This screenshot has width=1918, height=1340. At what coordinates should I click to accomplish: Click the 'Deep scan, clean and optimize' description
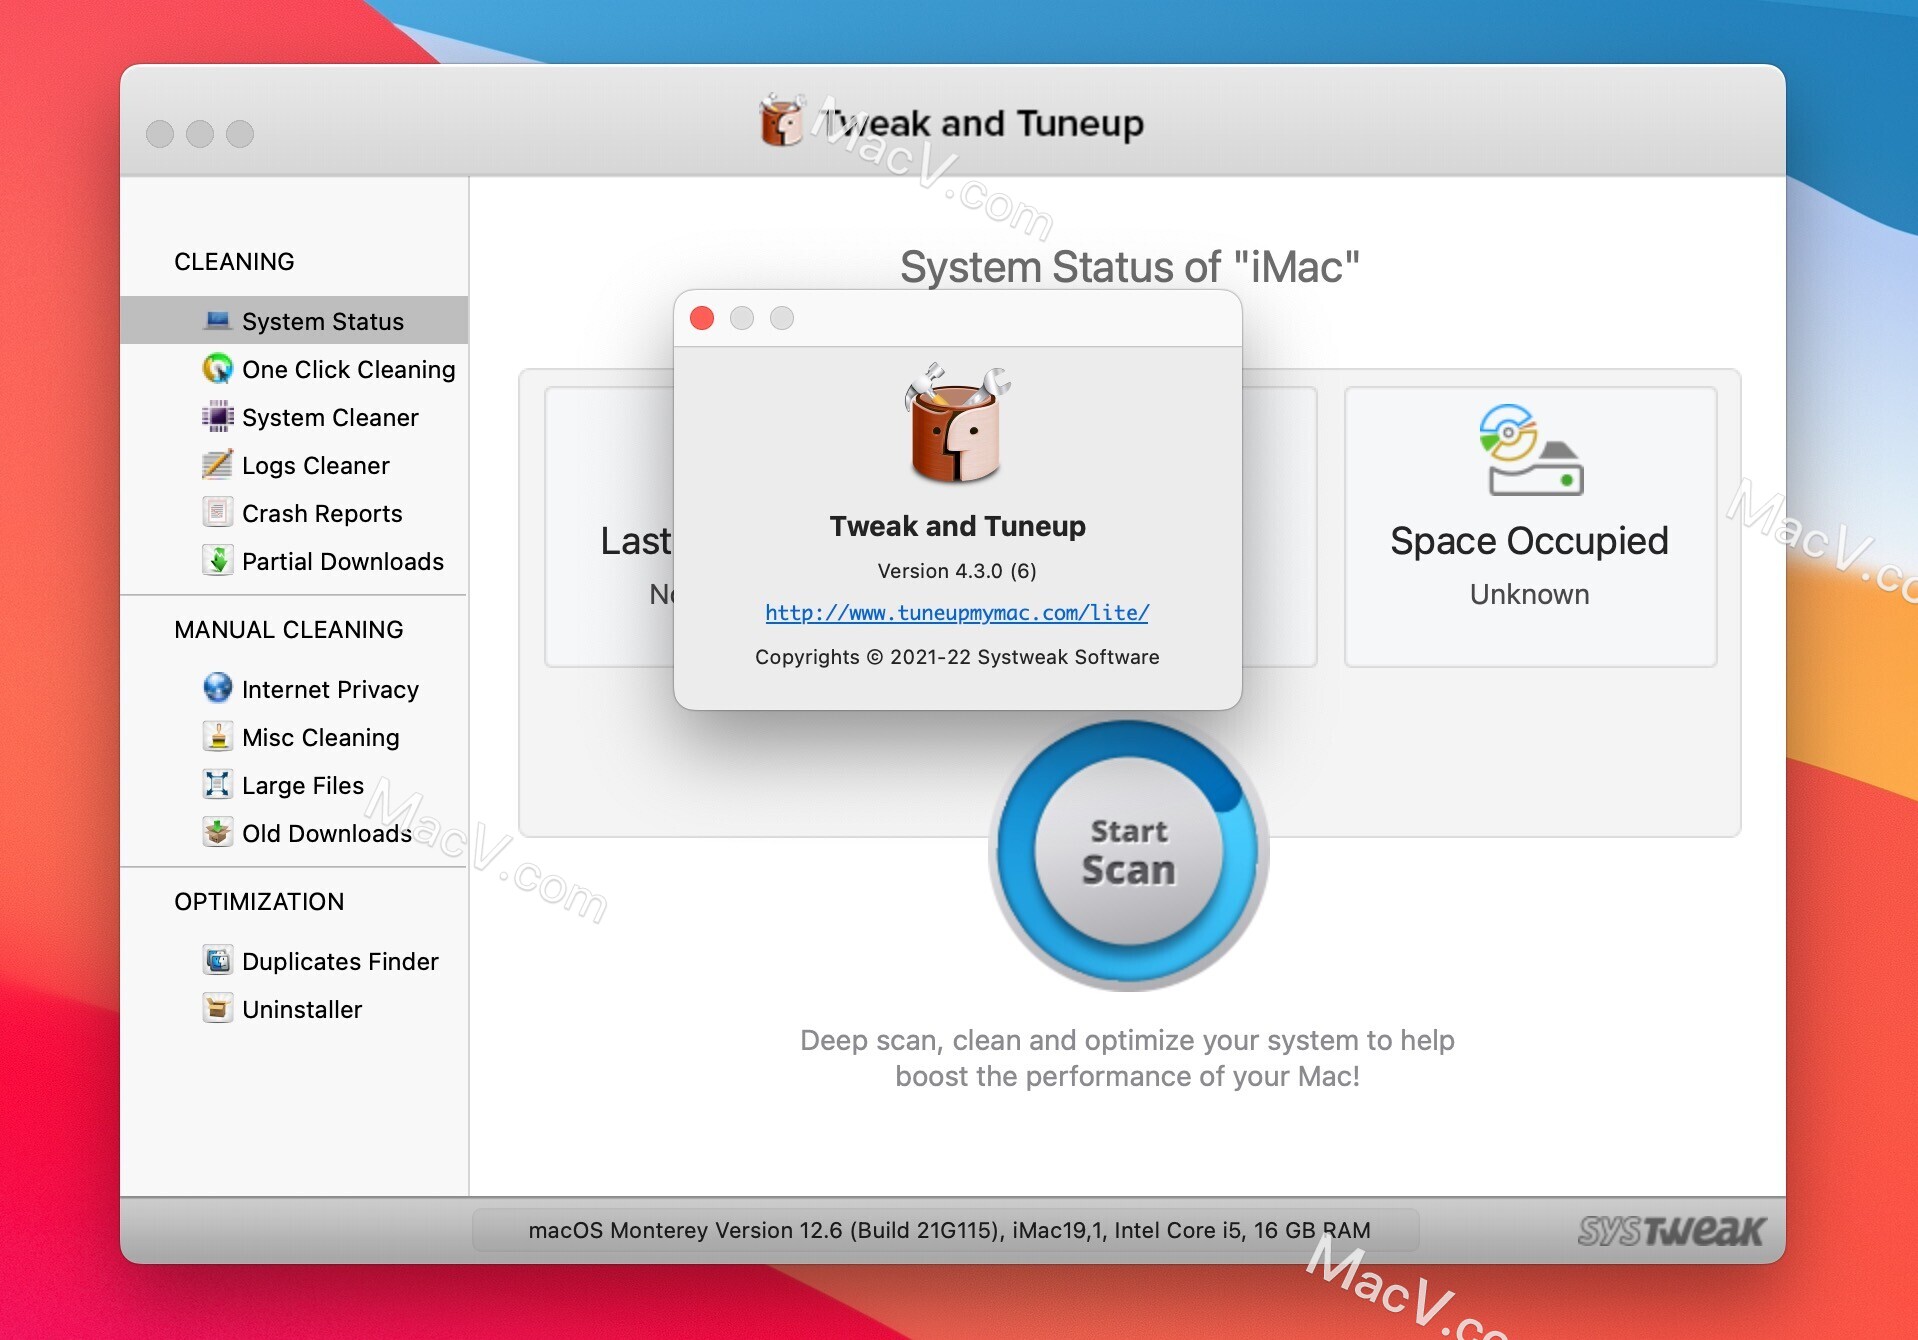(1127, 1058)
